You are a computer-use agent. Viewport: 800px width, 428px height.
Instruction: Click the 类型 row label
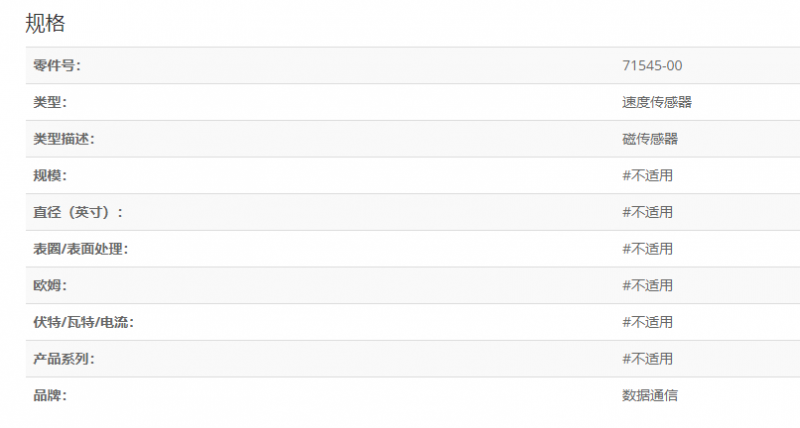click(50, 102)
